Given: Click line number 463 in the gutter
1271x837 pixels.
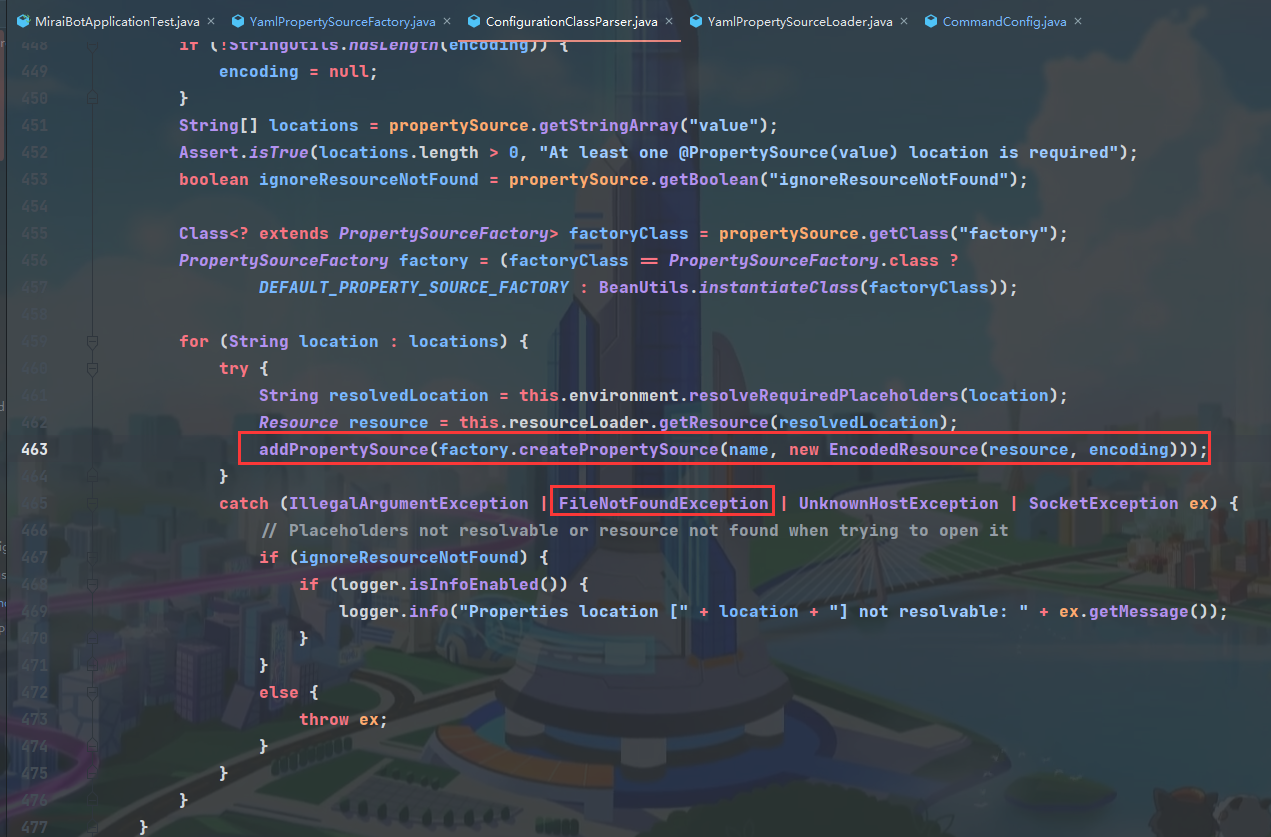Looking at the screenshot, I should pos(34,449).
